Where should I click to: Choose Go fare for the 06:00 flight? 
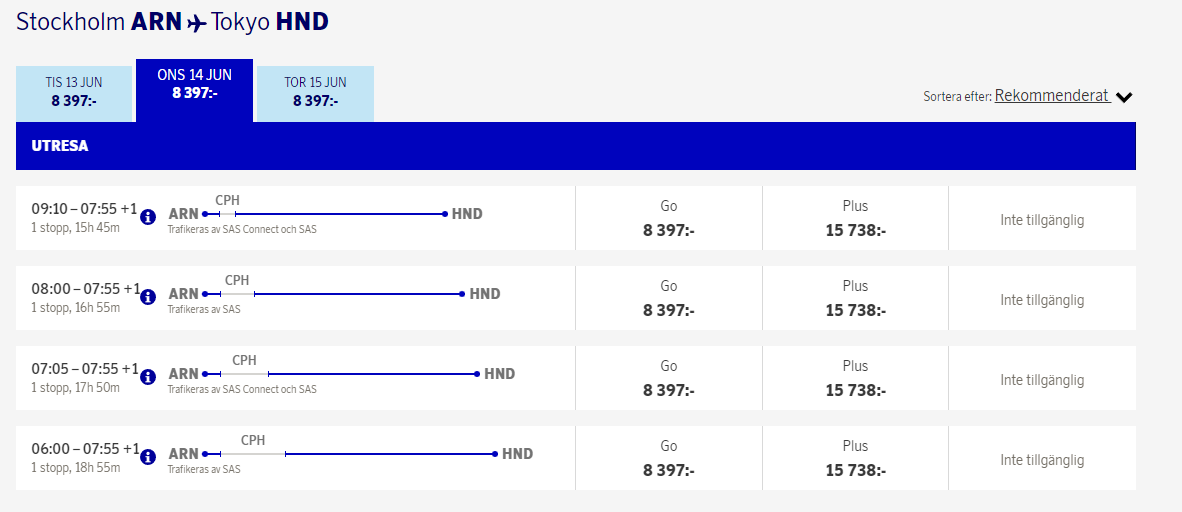pos(668,458)
